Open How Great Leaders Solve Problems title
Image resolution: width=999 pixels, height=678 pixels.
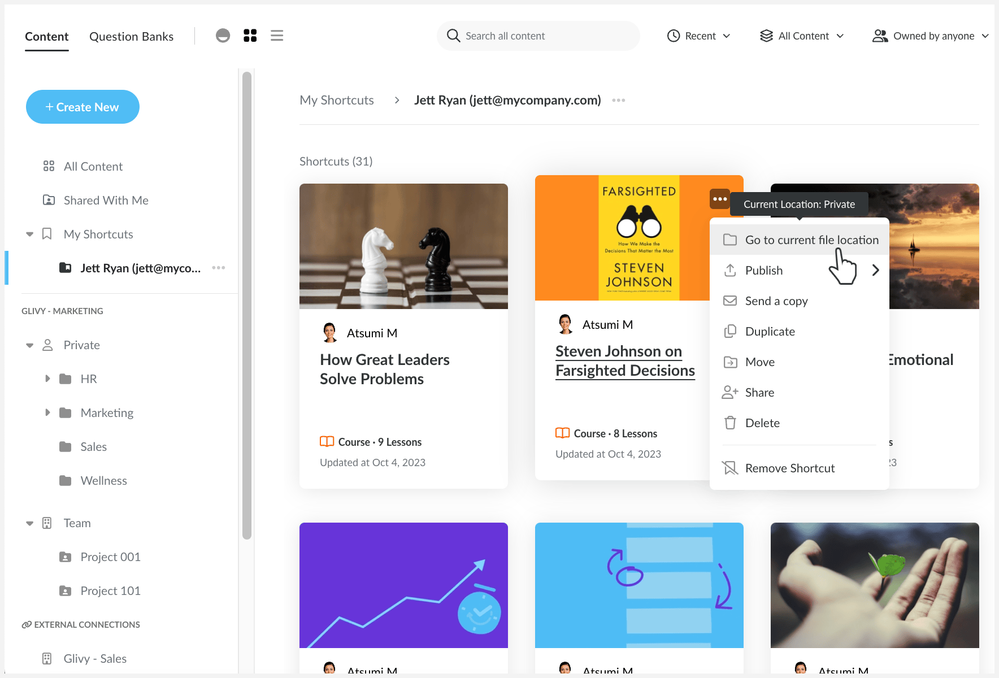coord(384,369)
